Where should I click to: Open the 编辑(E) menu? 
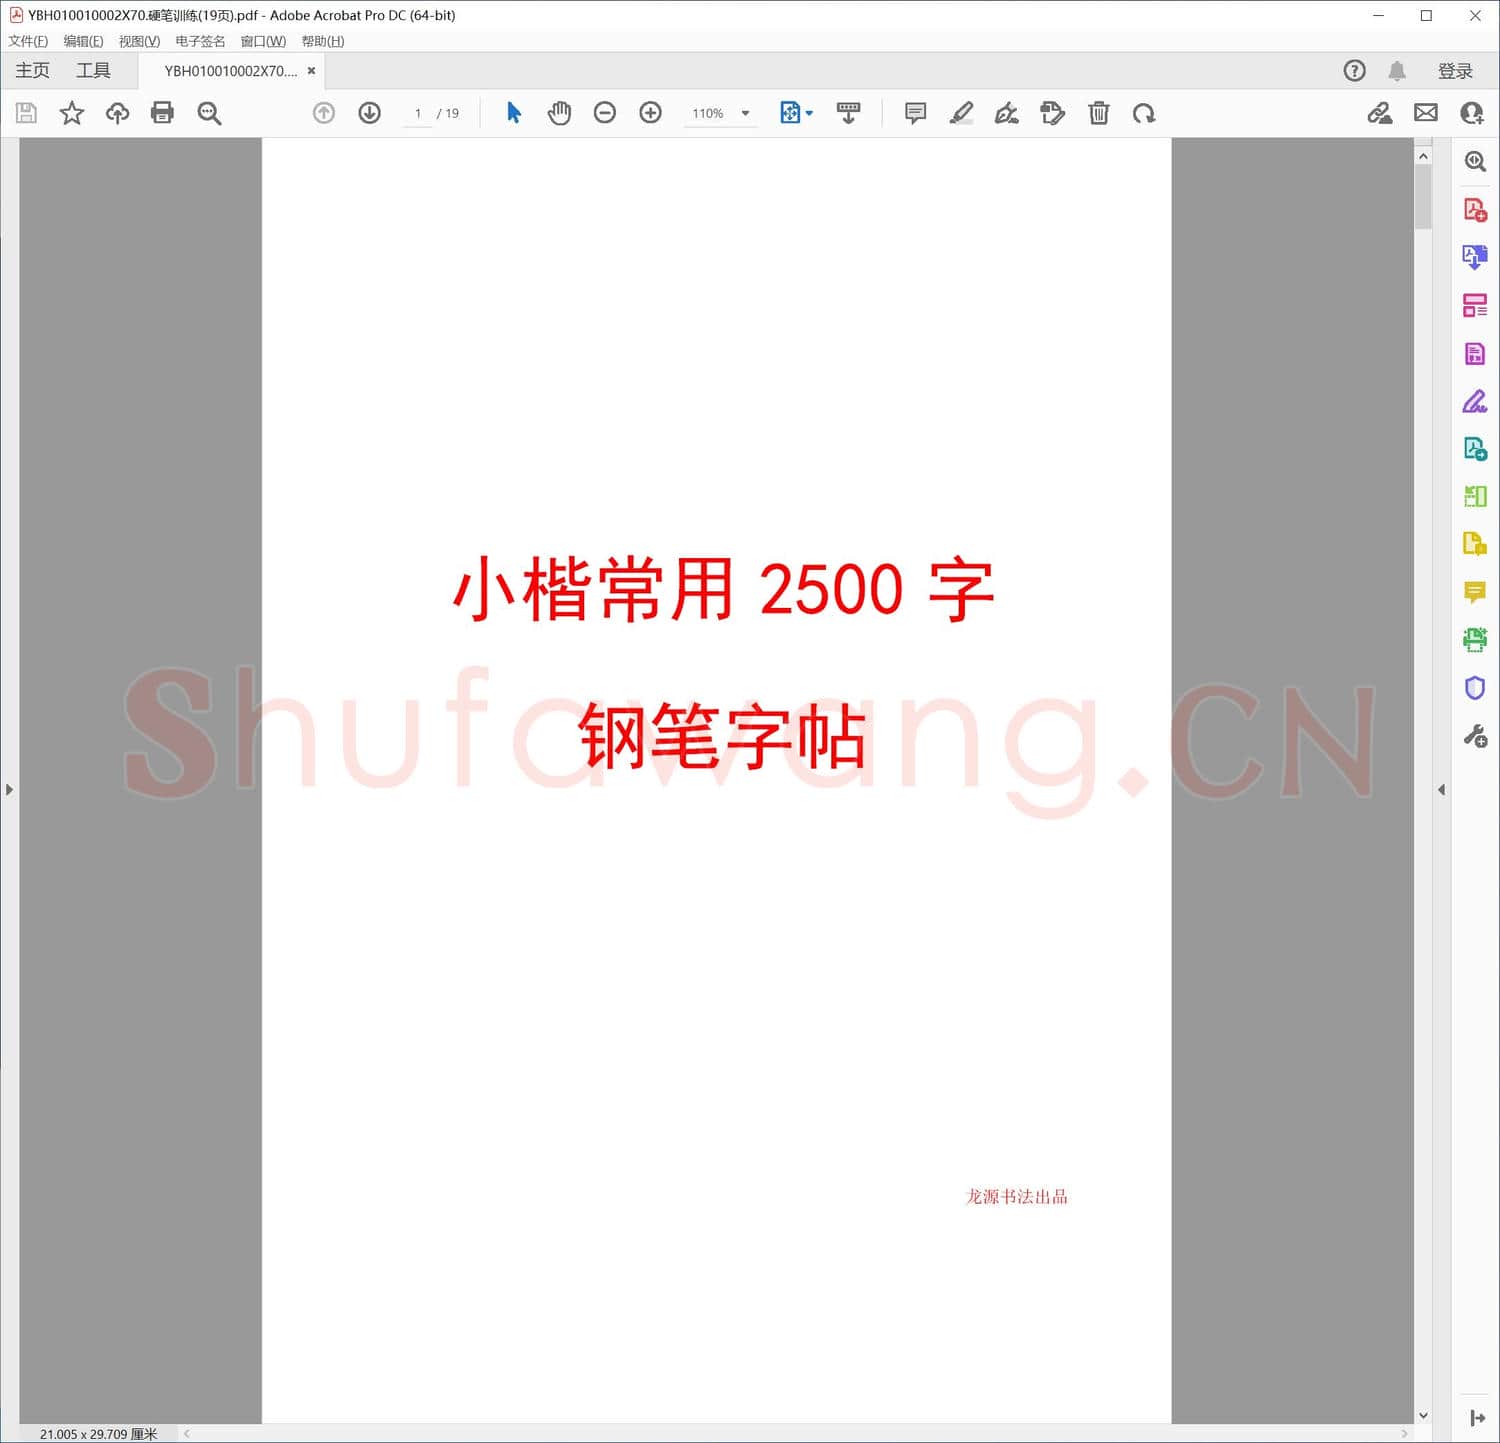click(x=83, y=41)
